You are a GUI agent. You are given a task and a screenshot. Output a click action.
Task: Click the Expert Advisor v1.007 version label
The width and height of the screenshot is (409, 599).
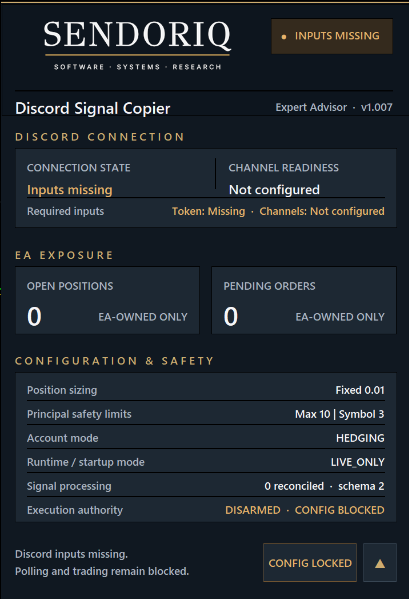coord(334,107)
